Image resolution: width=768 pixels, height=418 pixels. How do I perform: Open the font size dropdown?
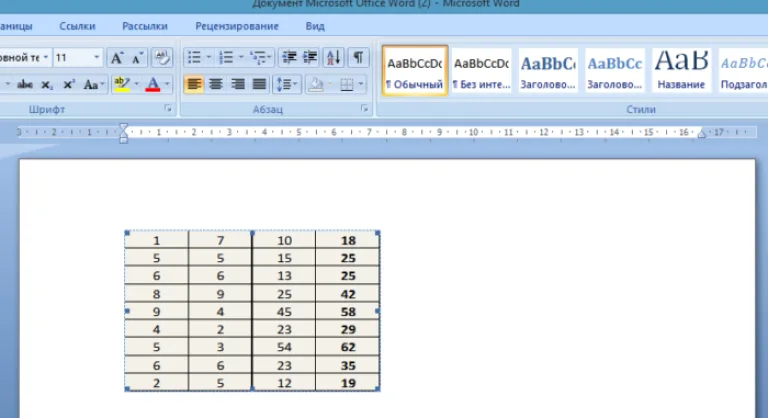pos(96,58)
